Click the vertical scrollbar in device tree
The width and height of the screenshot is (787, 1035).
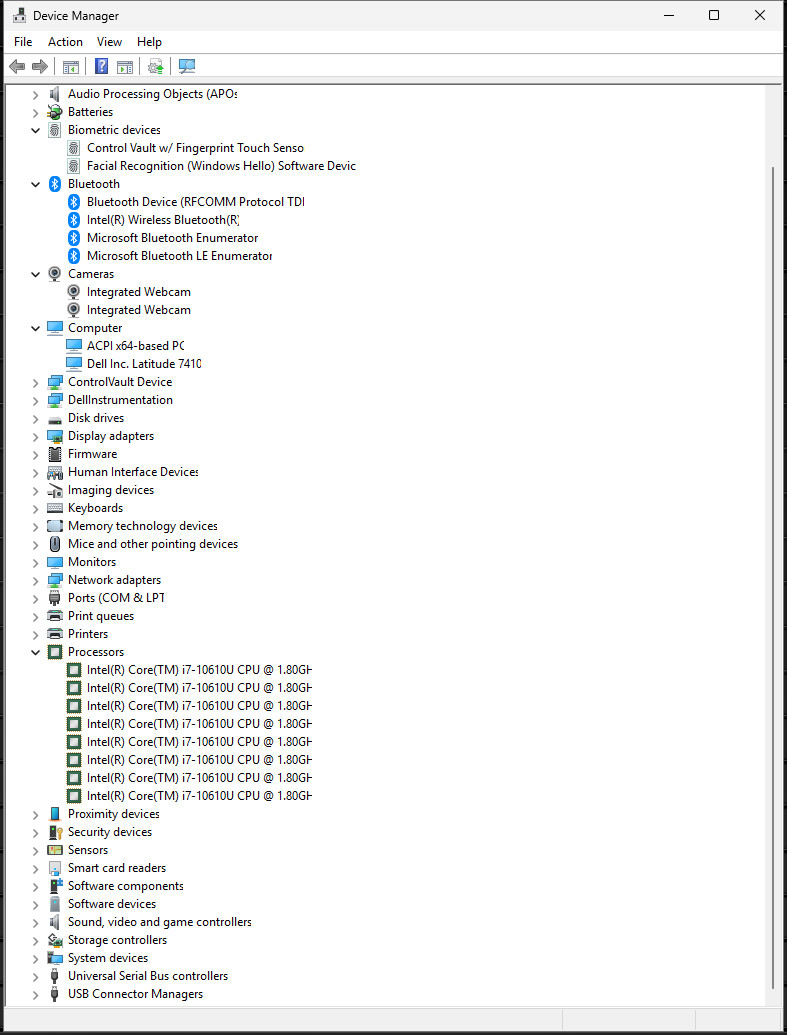point(774,578)
